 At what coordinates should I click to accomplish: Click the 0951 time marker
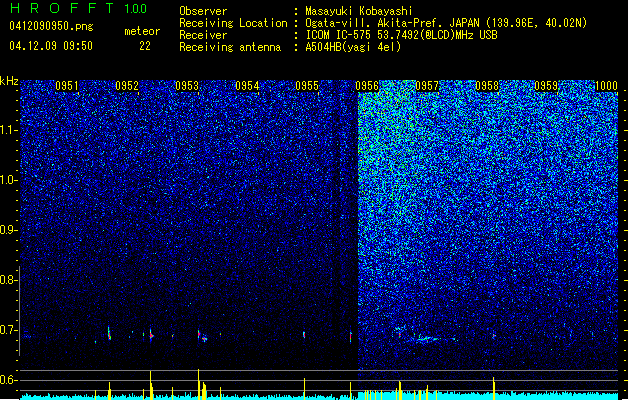pos(67,86)
